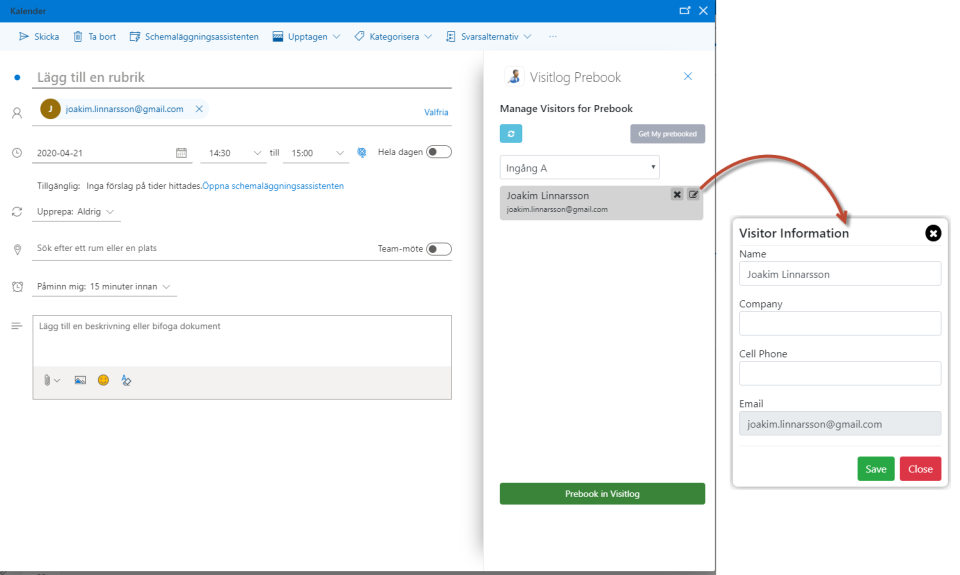Click the red Close button
The height and width of the screenshot is (575, 960).
(x=920, y=469)
